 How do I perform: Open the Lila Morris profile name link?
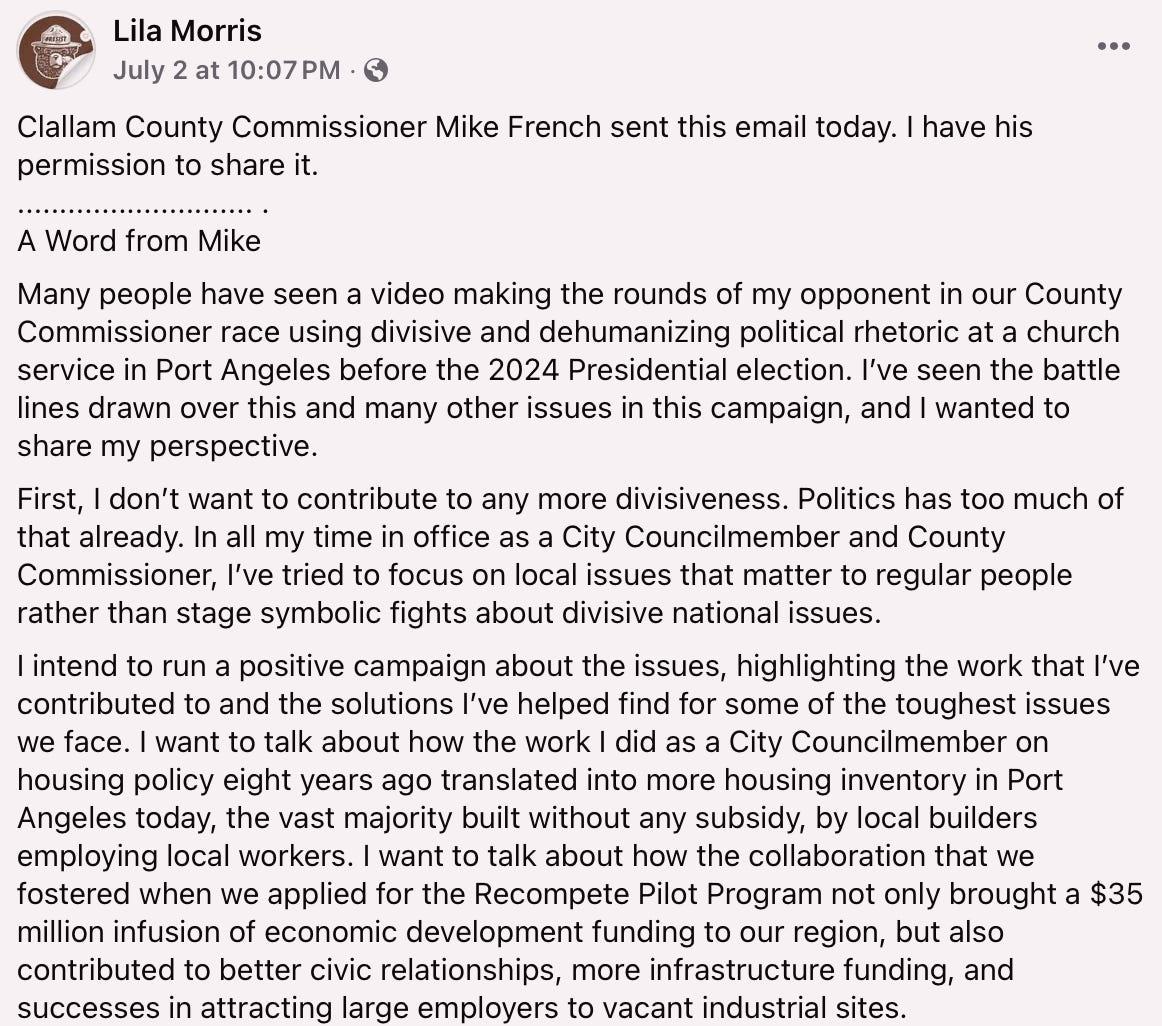click(x=187, y=31)
